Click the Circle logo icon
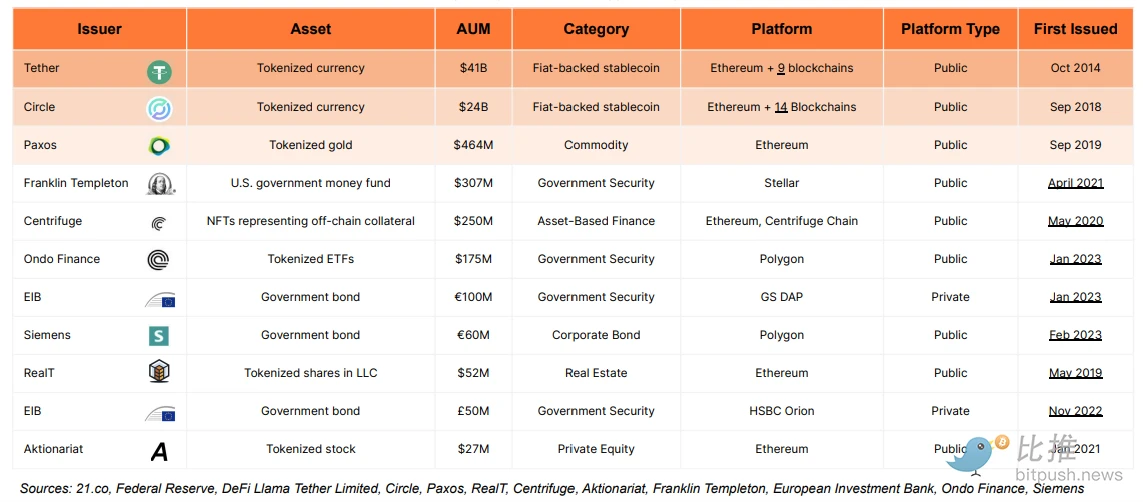The height and width of the screenshot is (502, 1143). (x=159, y=109)
